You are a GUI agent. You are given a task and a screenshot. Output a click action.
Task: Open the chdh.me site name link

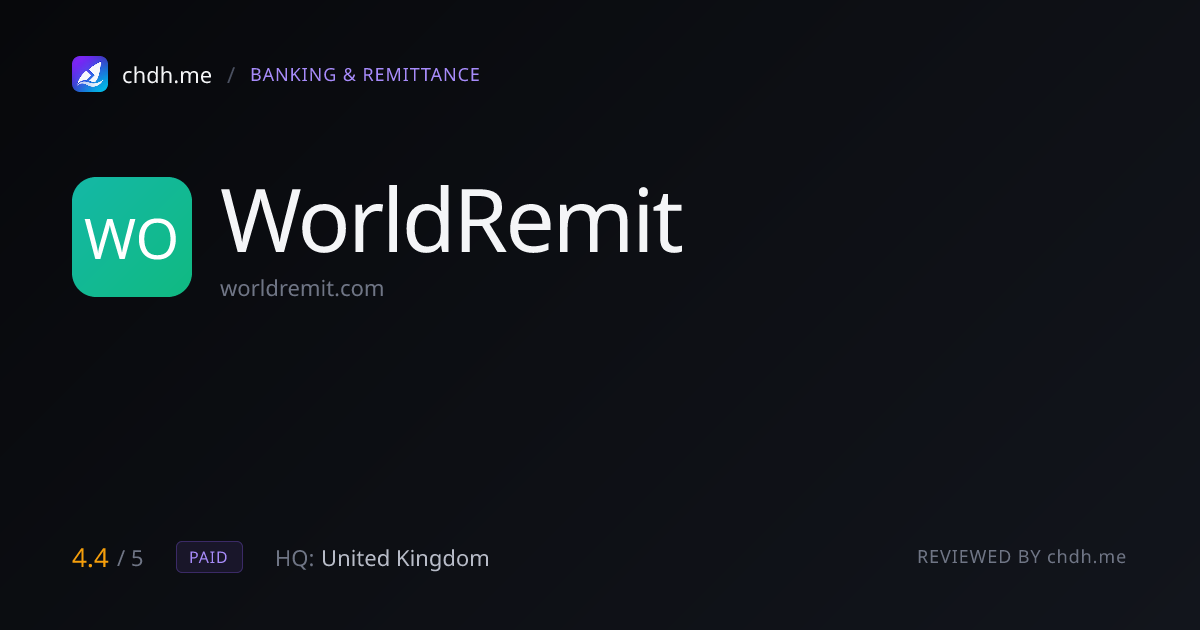(x=167, y=75)
